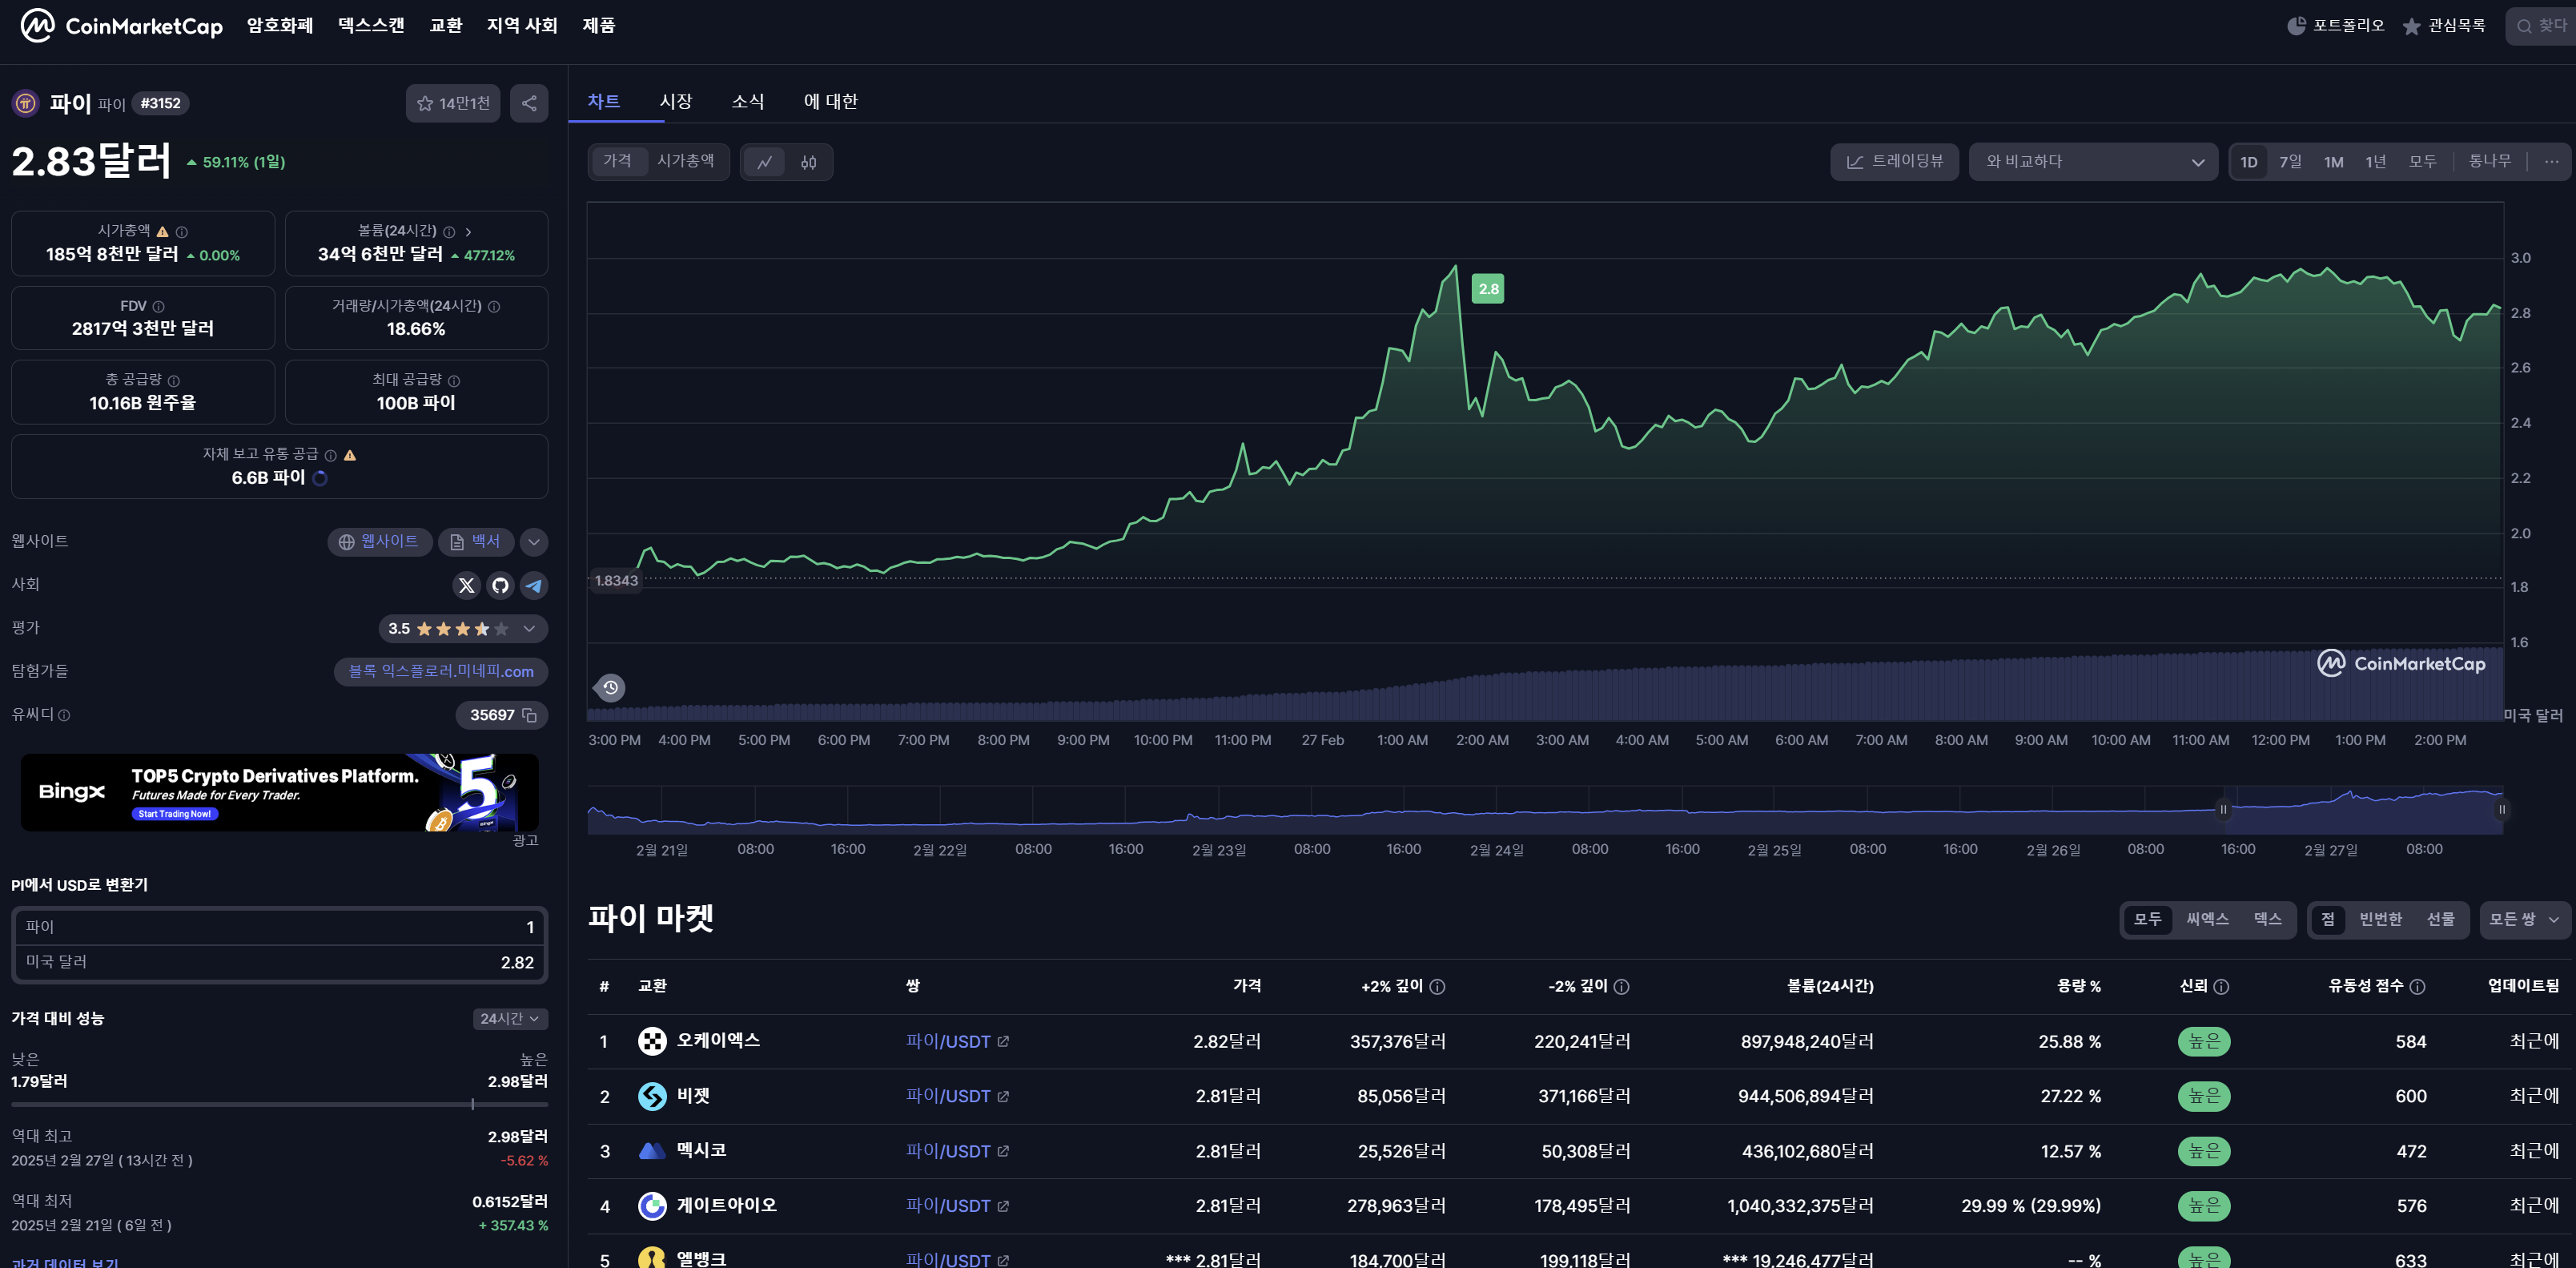2576x1268 pixels.
Task: Click the X (Twitter) social icon
Action: [x=466, y=586]
